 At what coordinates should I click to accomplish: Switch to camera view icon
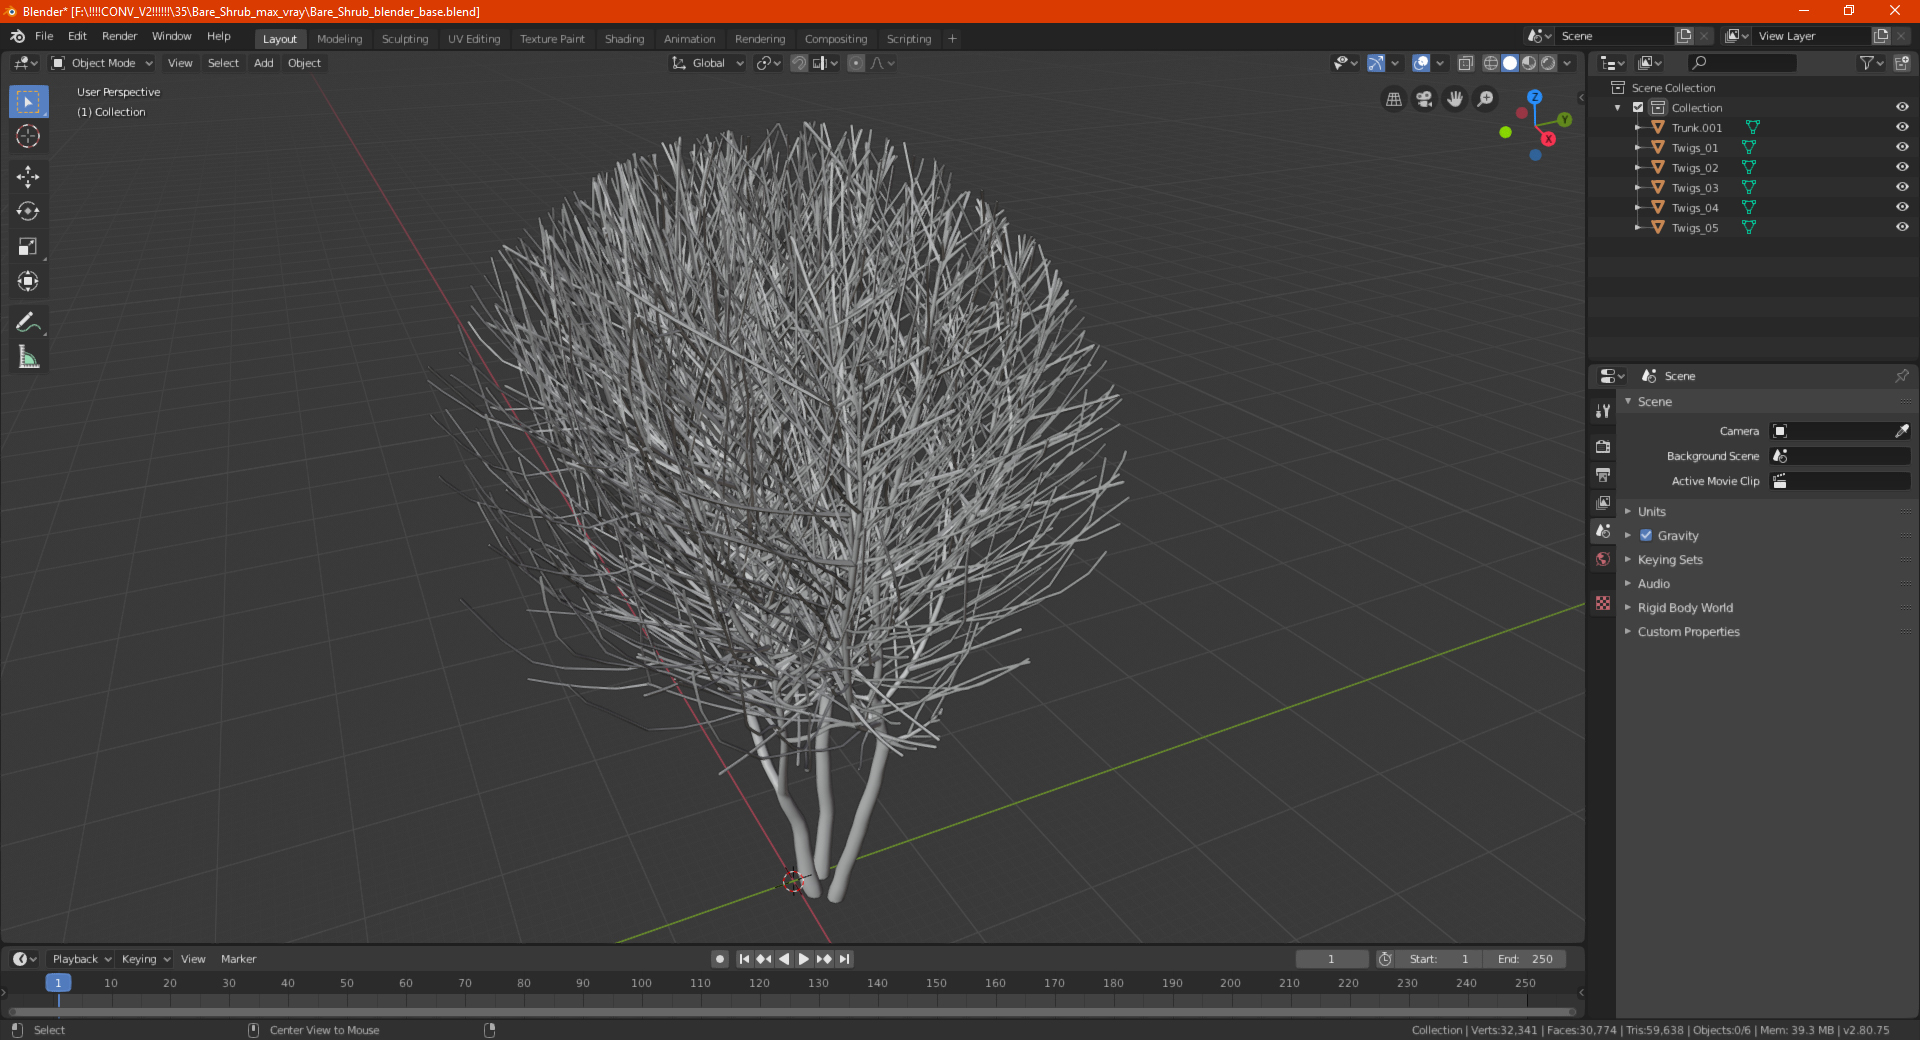(1424, 99)
